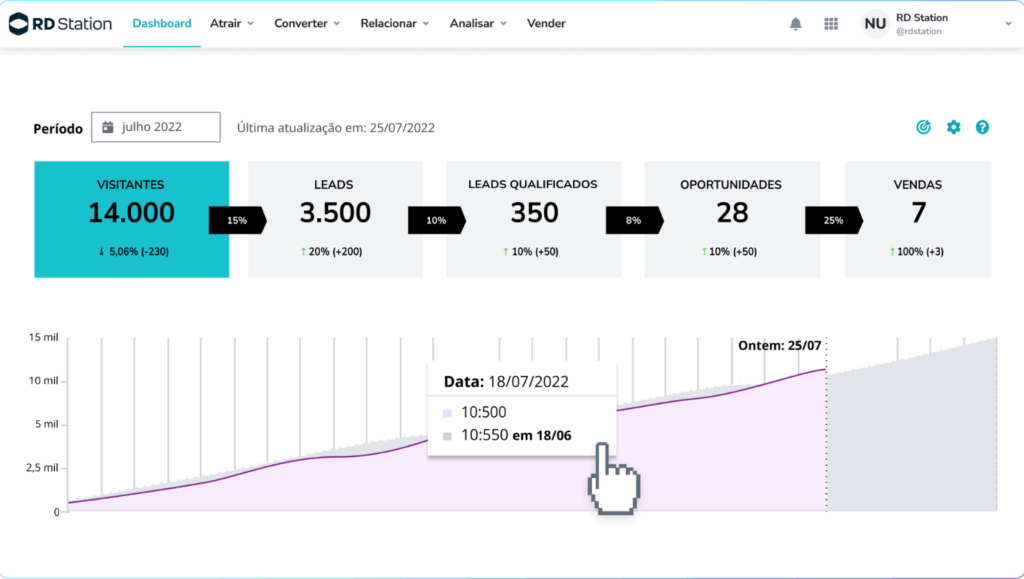Click the NU account avatar
This screenshot has height=579, width=1024.
(x=875, y=24)
